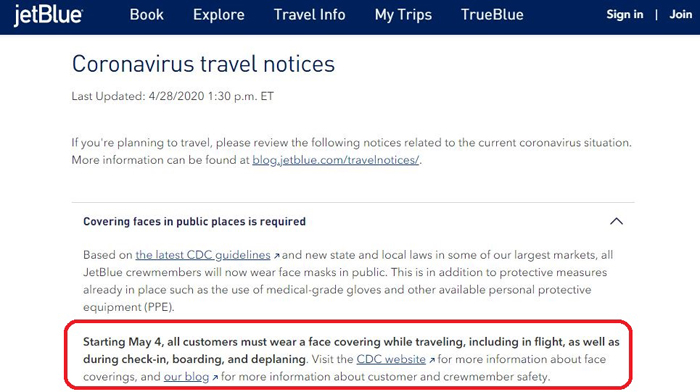
Task: Open the 'our blog' link
Action: pos(186,377)
